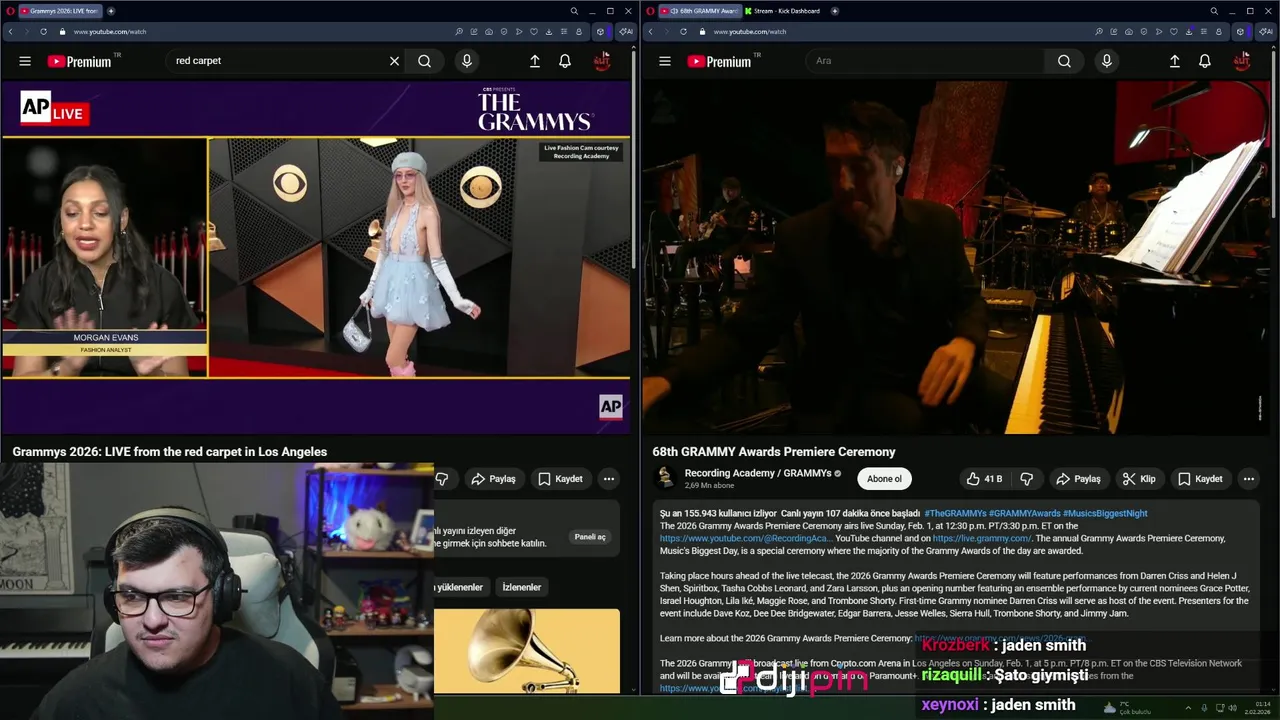This screenshot has width=1280, height=720.
Task: Switch to the 68th GRAMMY Awards tab
Action: [x=701, y=11]
